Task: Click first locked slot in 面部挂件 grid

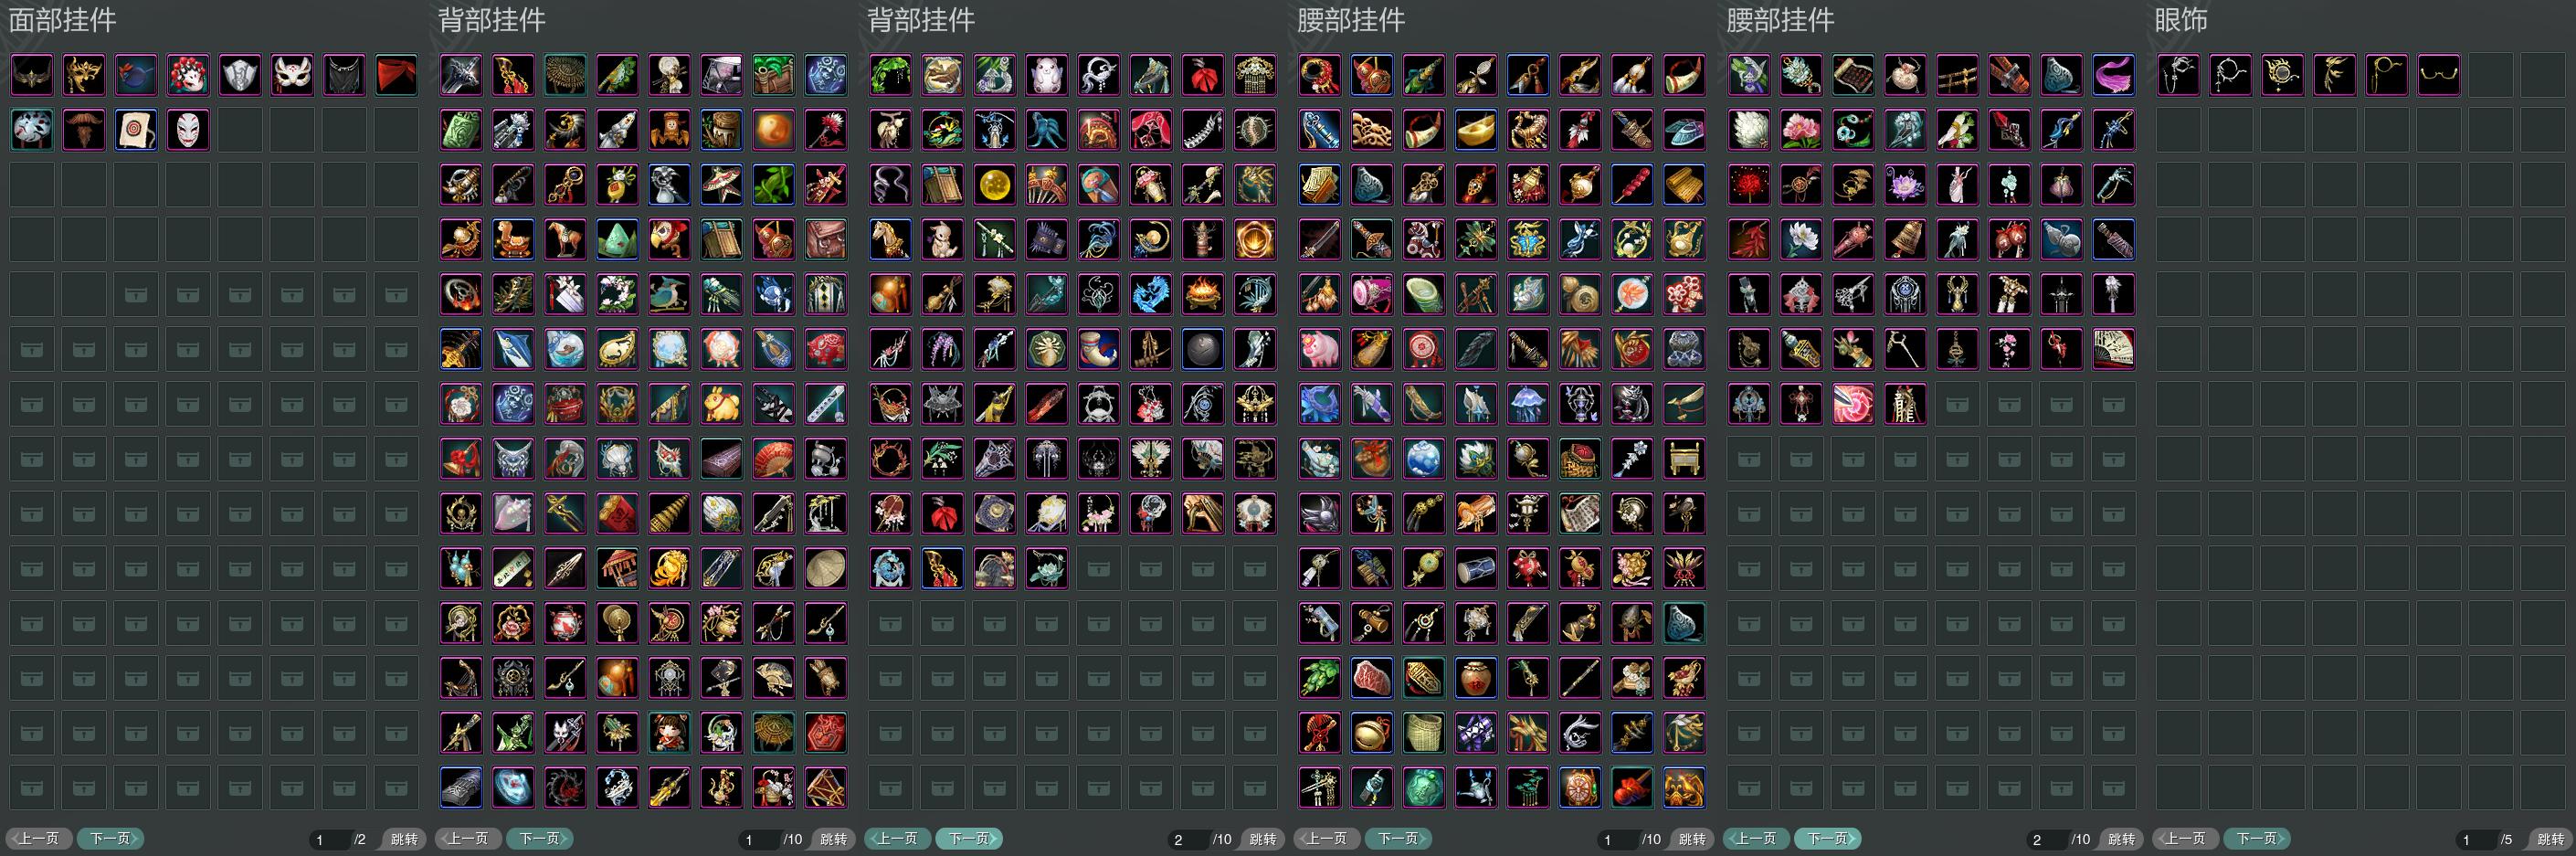Action: point(136,295)
